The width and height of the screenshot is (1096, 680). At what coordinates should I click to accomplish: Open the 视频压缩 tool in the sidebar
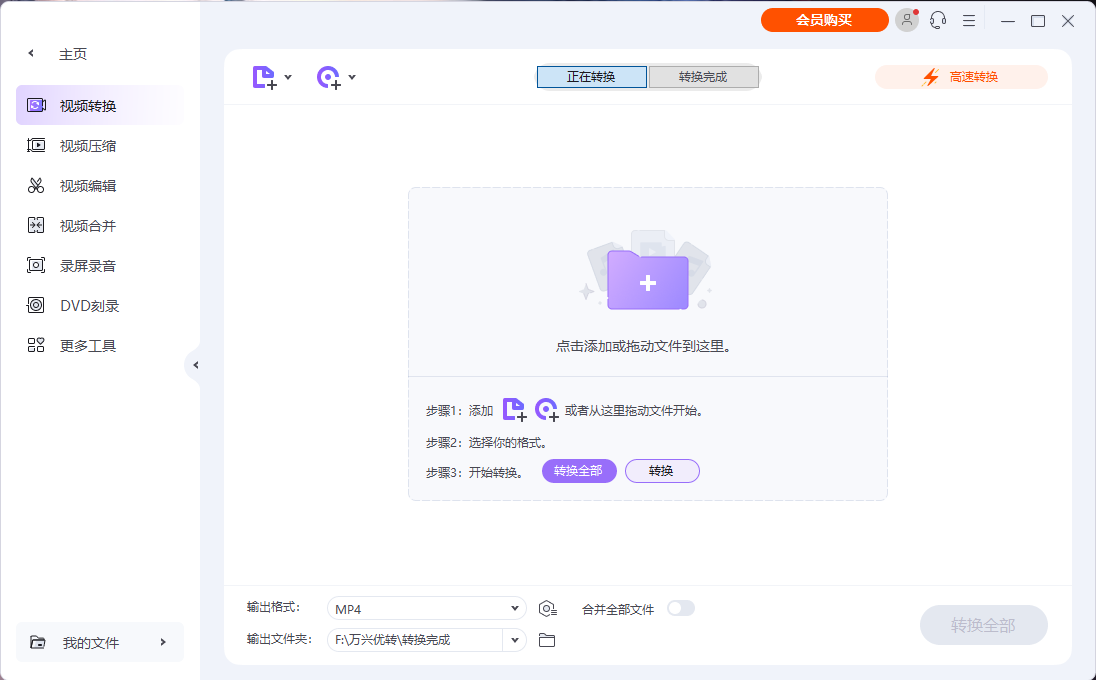pyautogui.click(x=90, y=144)
